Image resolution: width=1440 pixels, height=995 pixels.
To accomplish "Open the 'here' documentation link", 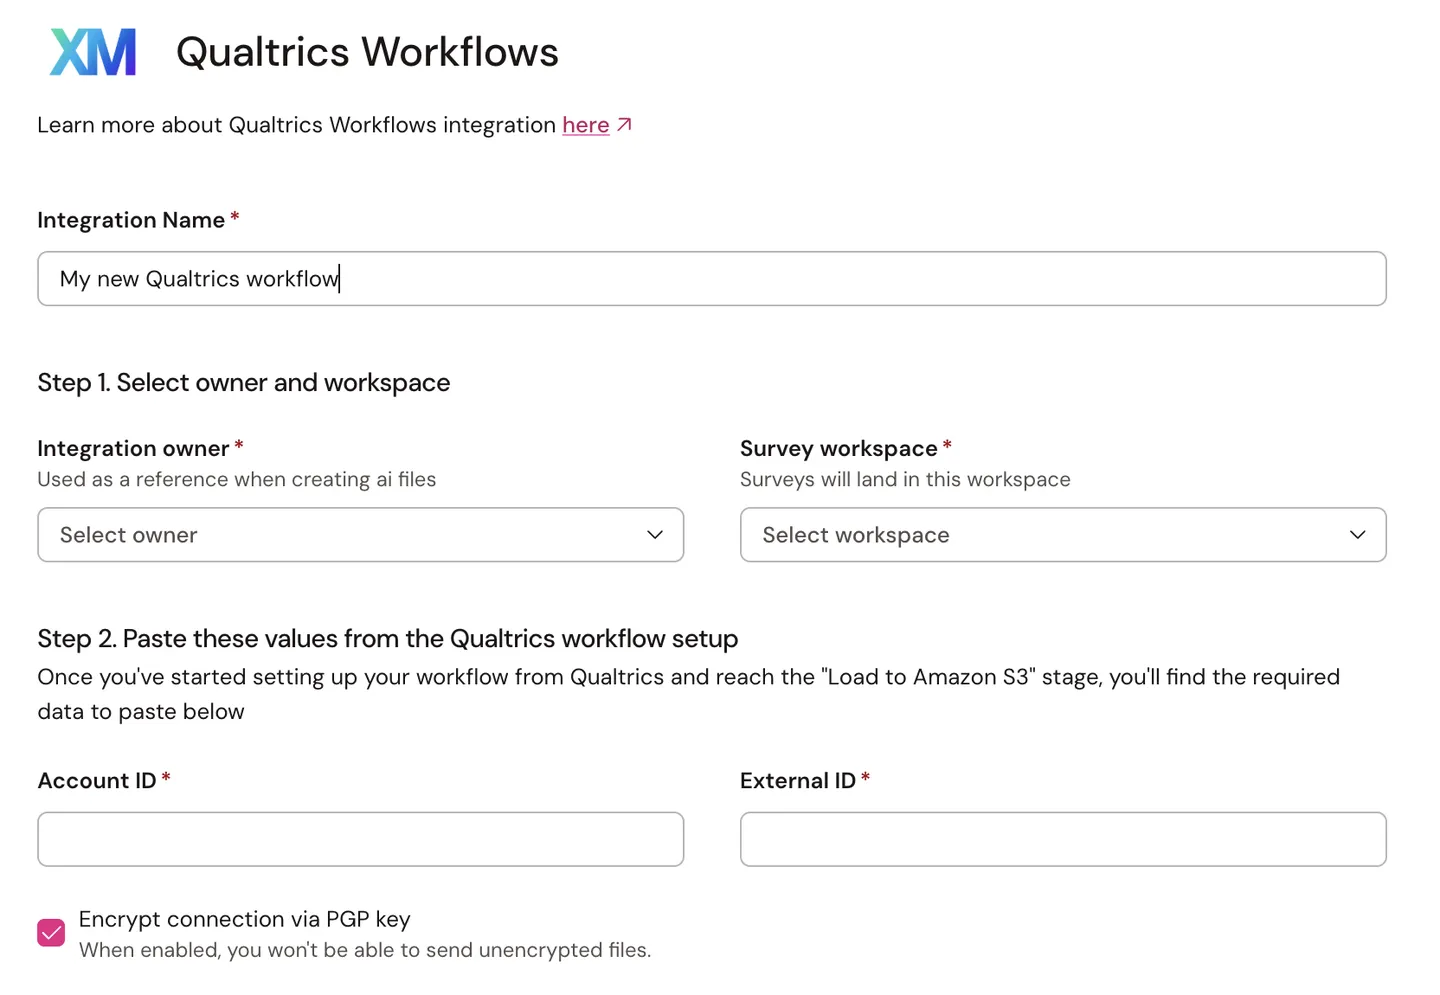I will pyautogui.click(x=585, y=125).
